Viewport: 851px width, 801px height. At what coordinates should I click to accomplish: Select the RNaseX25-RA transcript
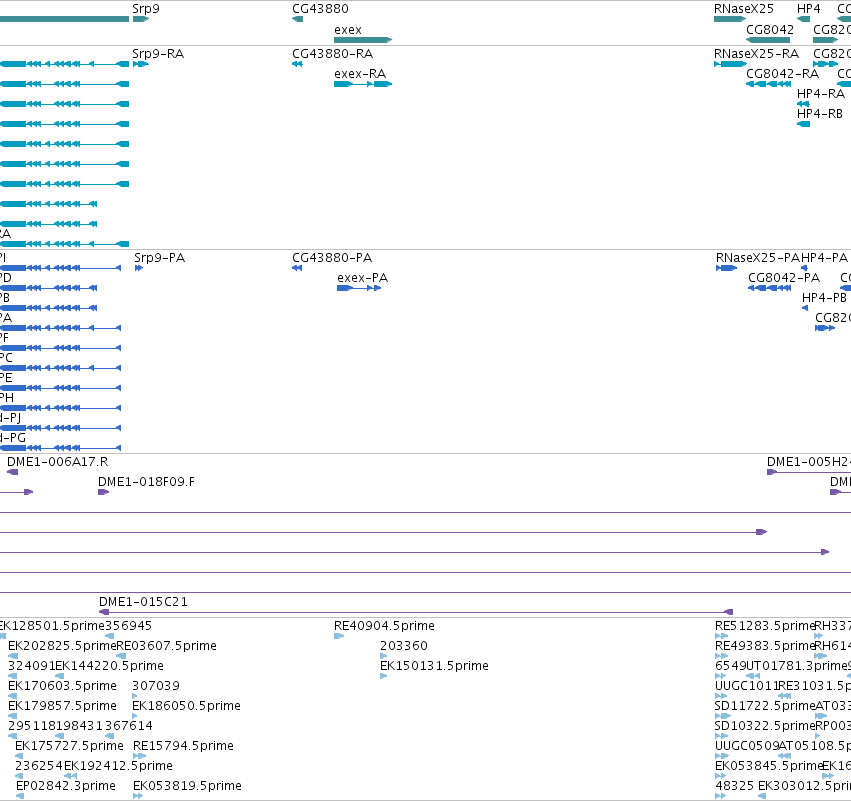(731, 64)
